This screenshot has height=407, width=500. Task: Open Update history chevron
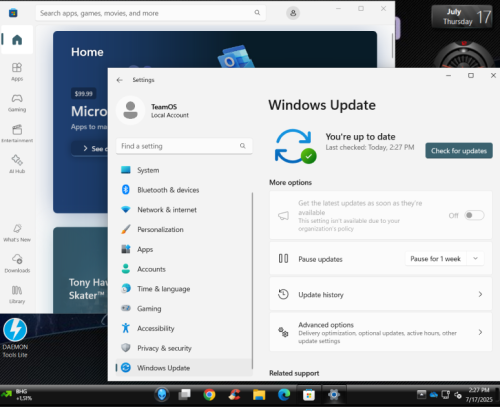pos(480,294)
